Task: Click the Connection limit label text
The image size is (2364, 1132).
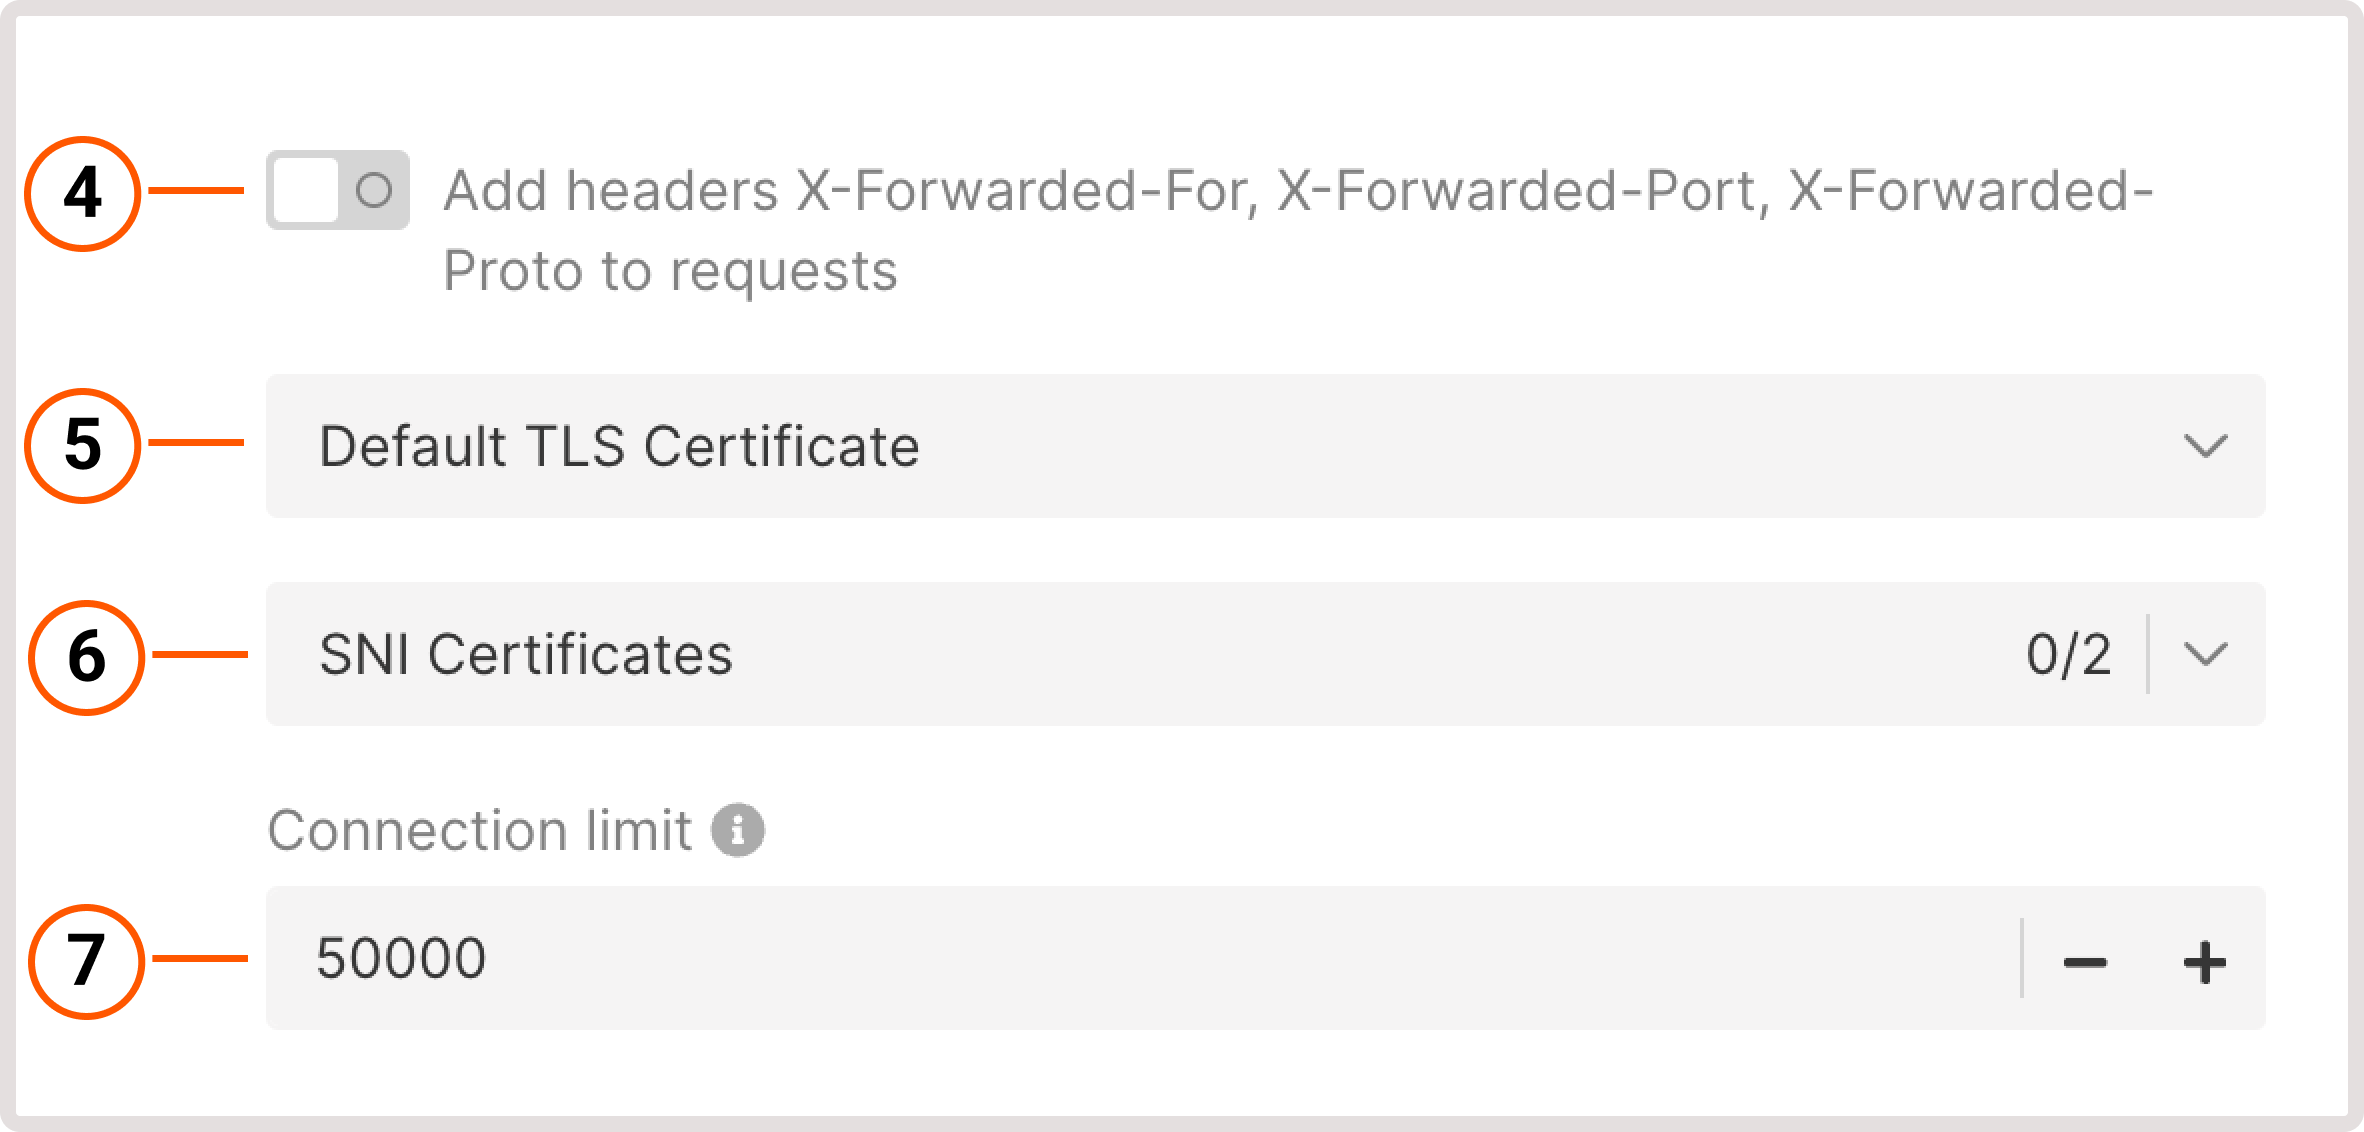Action: pyautogui.click(x=480, y=830)
